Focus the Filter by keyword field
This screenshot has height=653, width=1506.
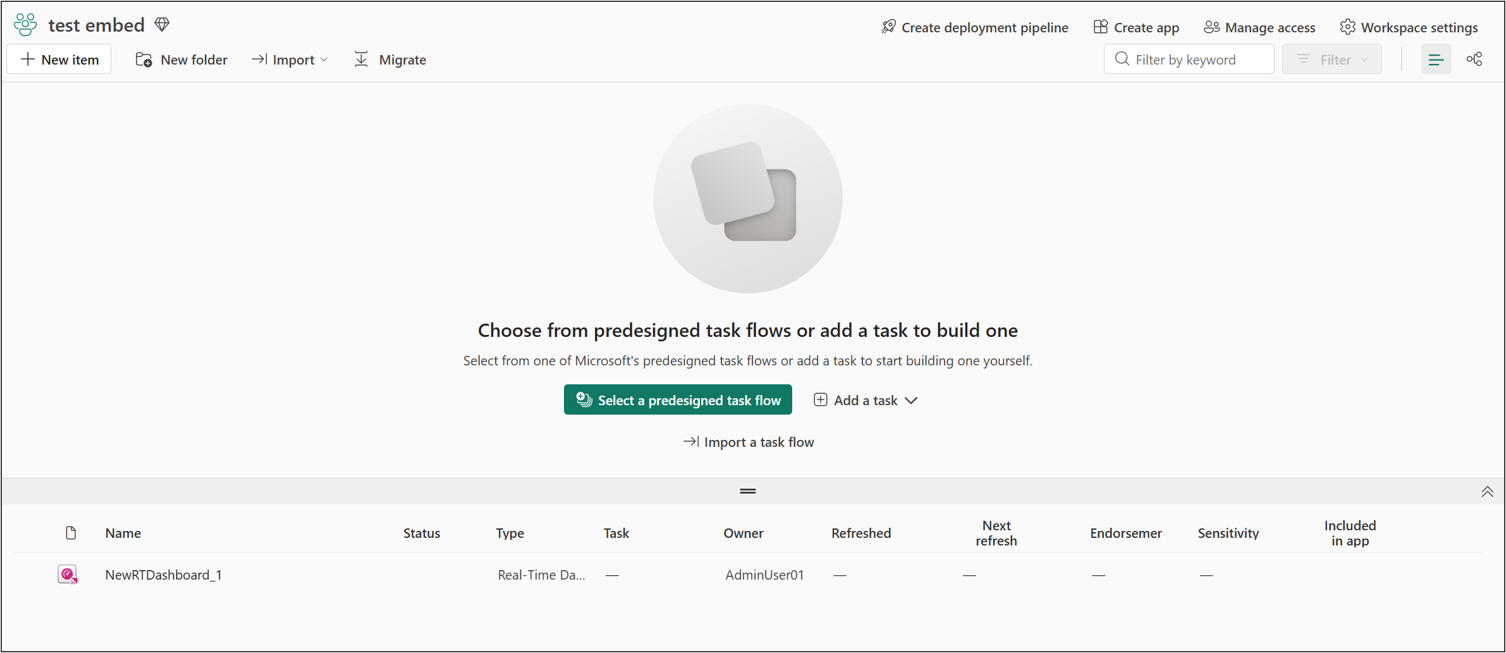coord(1189,59)
